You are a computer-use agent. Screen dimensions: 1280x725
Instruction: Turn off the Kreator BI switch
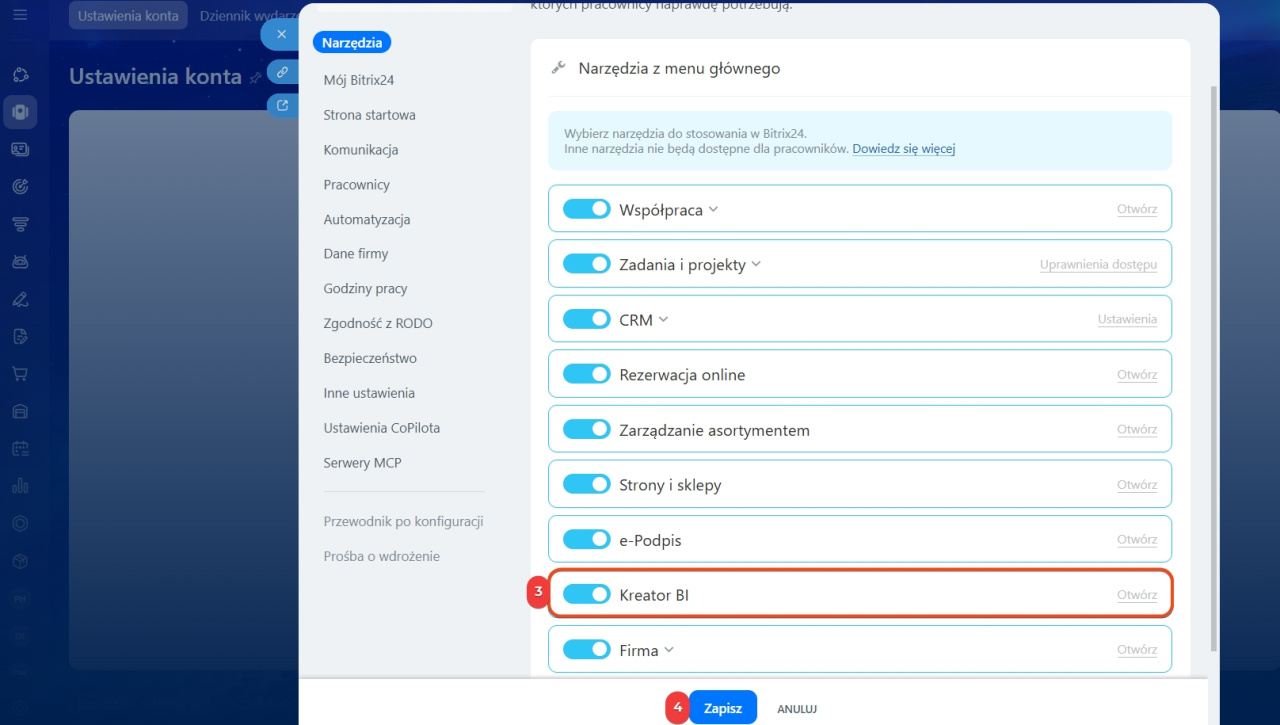pos(586,594)
